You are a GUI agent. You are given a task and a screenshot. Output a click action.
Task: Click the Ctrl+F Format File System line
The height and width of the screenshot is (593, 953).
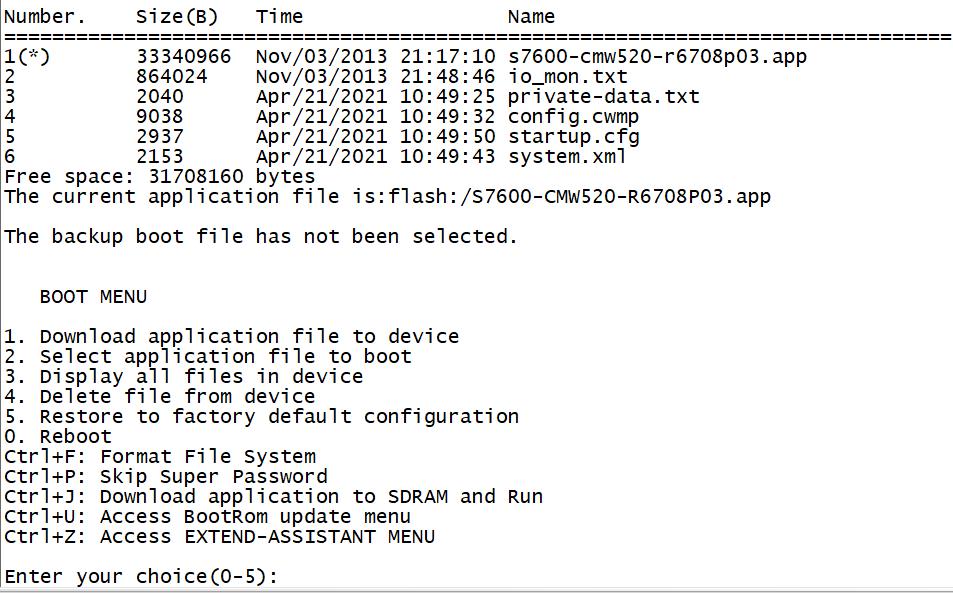coord(160,457)
